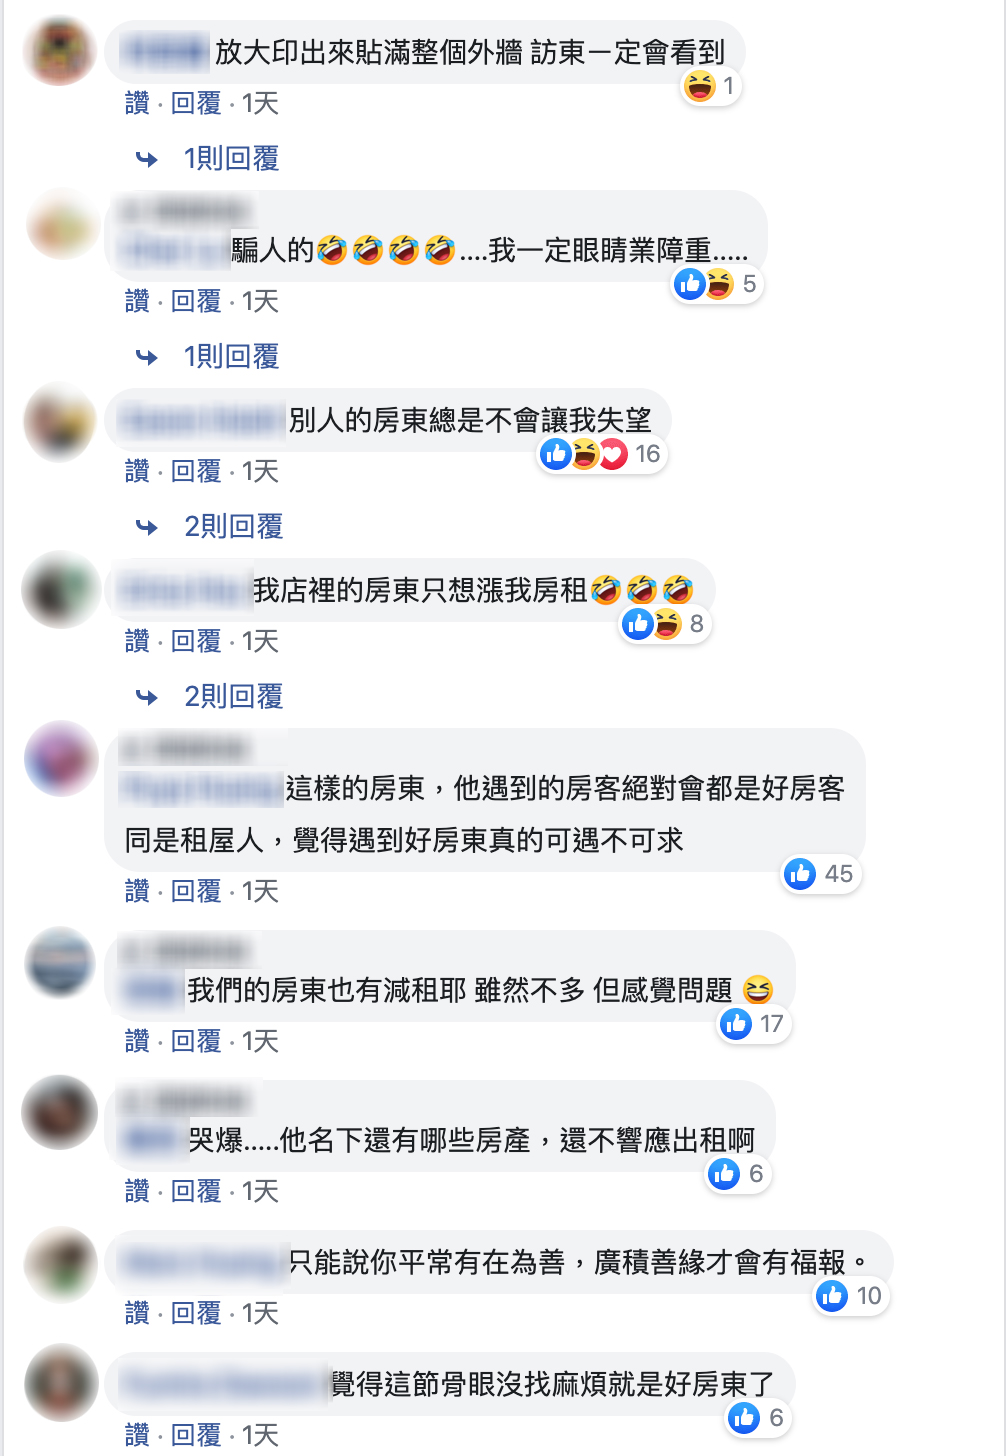View the 16 reactions on the 別人的房東 comment
Image resolution: width=1006 pixels, height=1456 pixels.
point(602,455)
